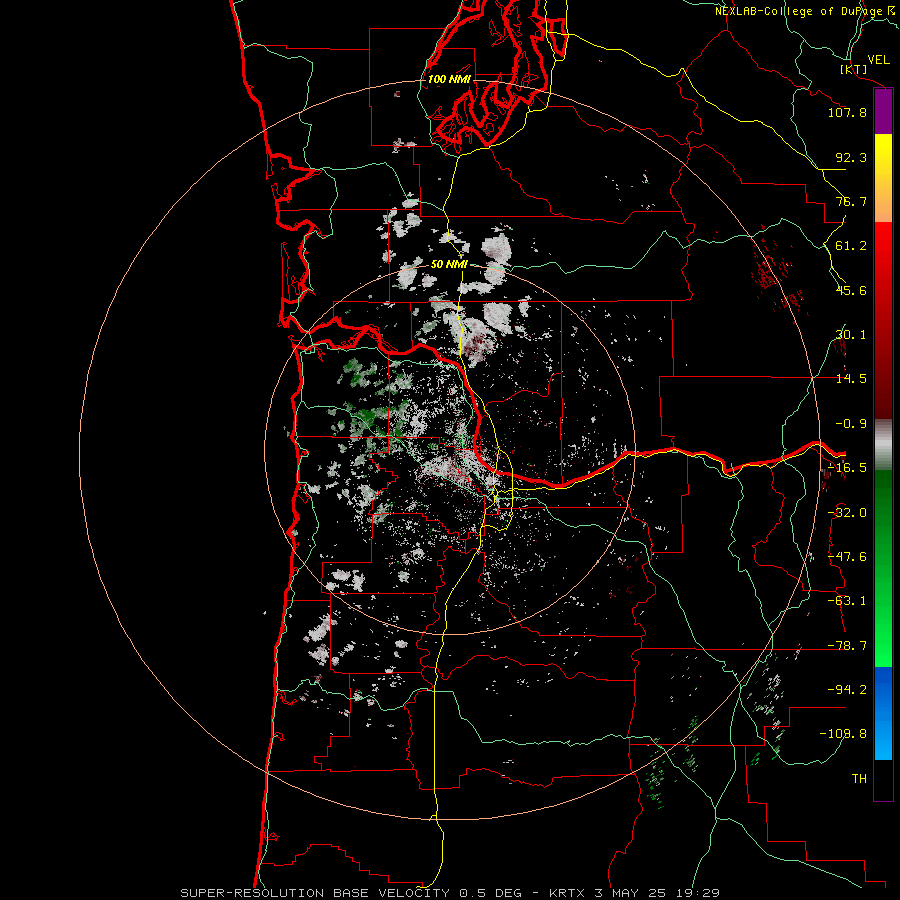The height and width of the screenshot is (900, 900).
Task: Click the 61.2 velocity scale value
Action: coord(851,246)
